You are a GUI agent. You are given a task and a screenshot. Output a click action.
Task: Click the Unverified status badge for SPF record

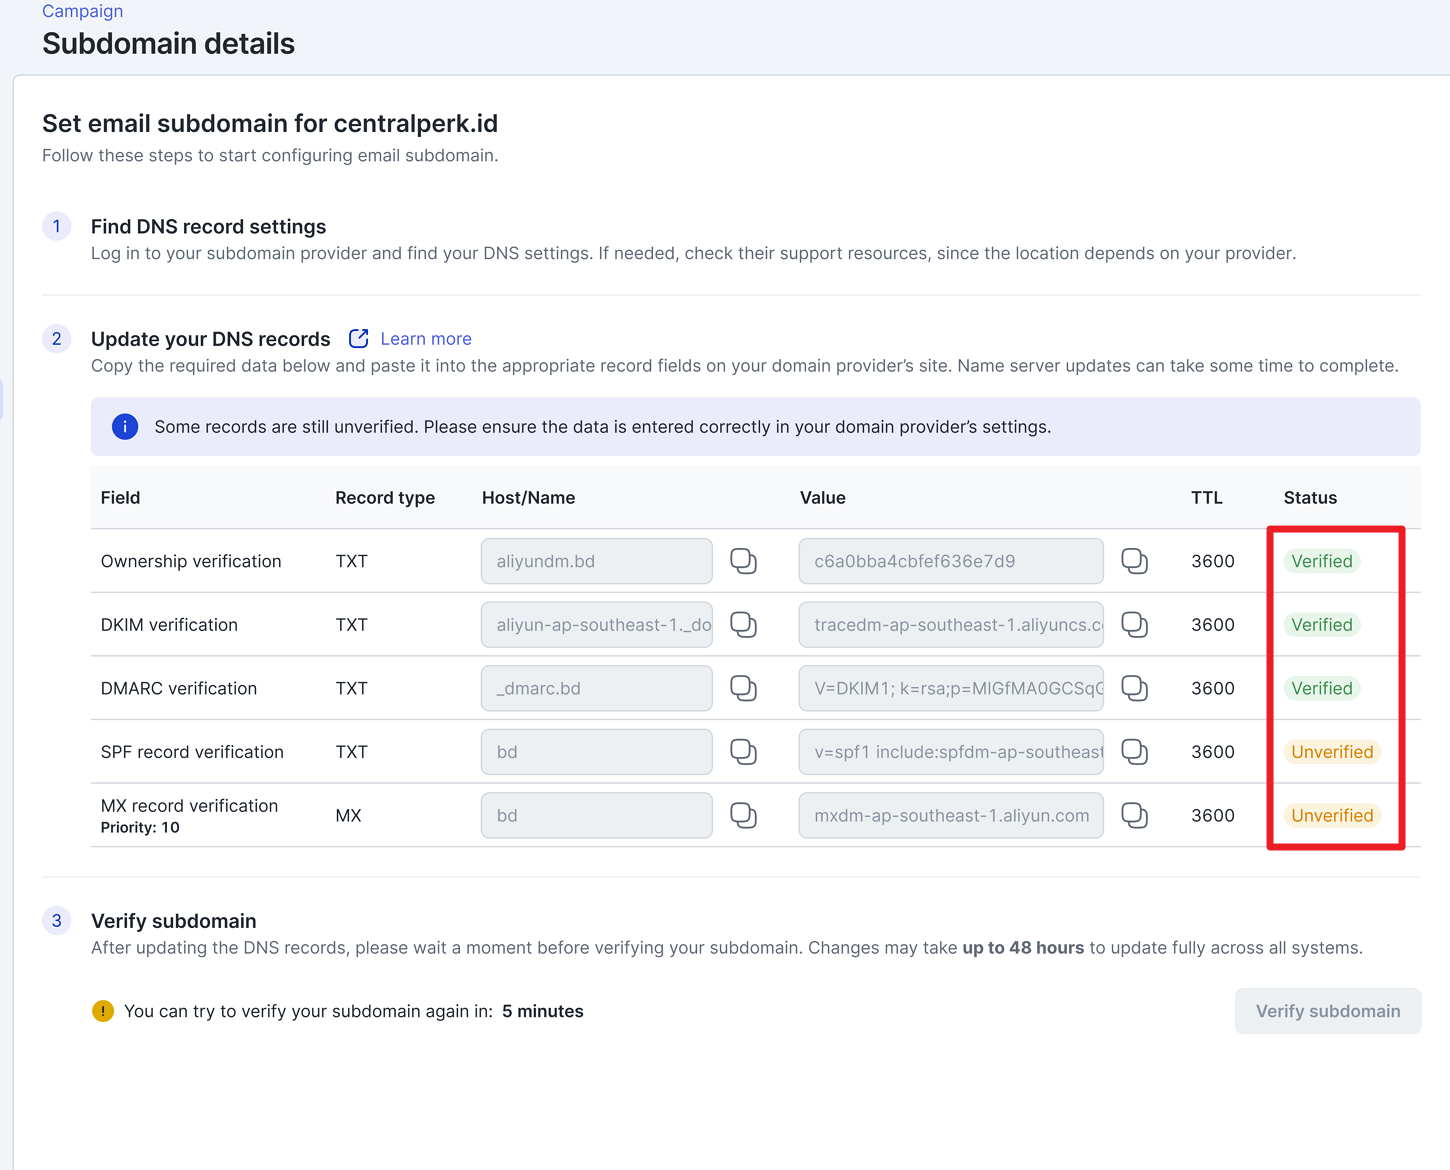click(x=1331, y=752)
